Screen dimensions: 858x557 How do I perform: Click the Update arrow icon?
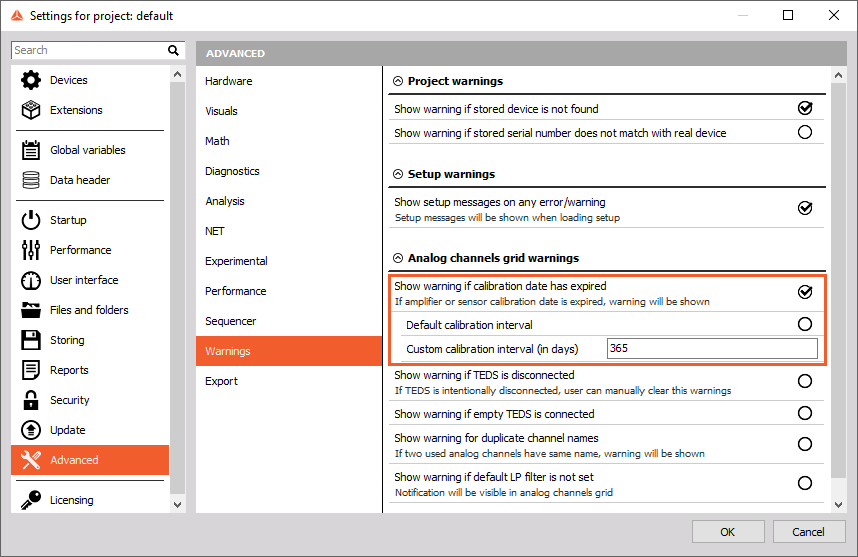31,430
